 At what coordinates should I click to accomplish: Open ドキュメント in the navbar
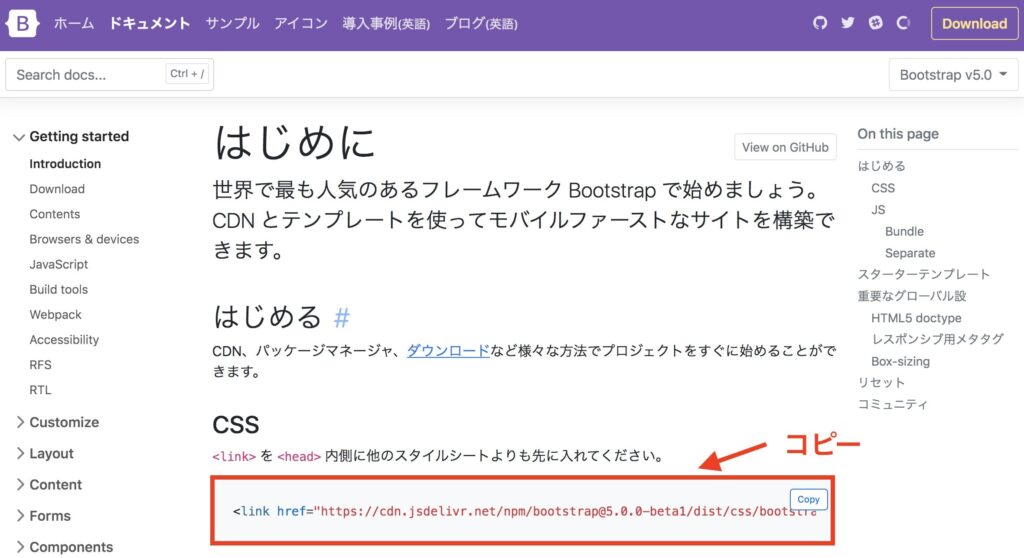click(150, 24)
